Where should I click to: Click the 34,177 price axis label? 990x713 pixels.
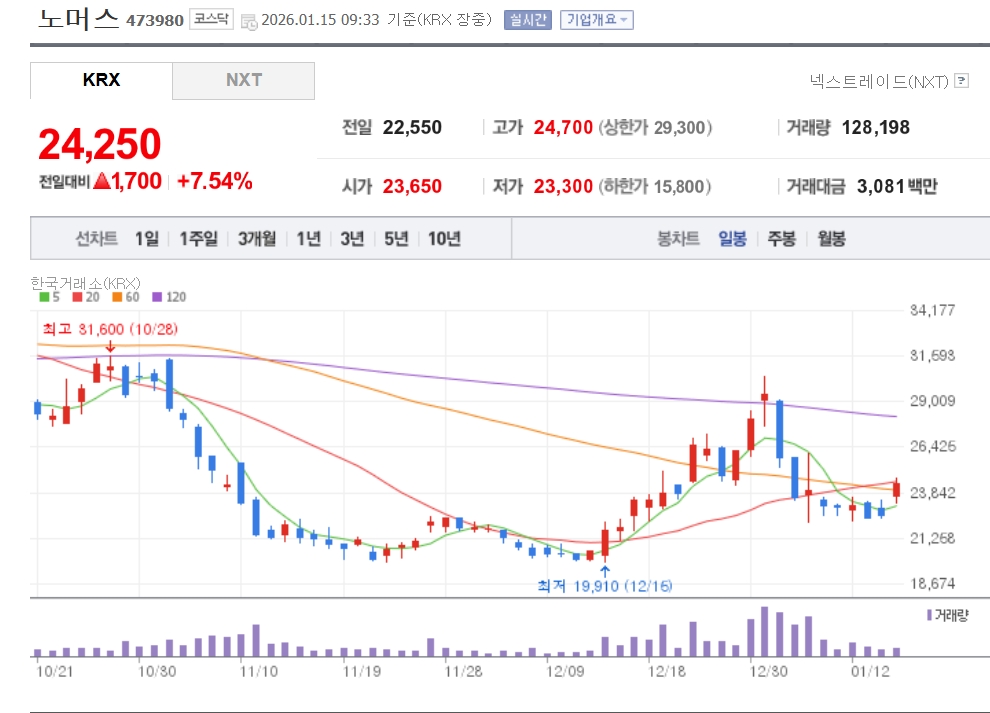933,310
